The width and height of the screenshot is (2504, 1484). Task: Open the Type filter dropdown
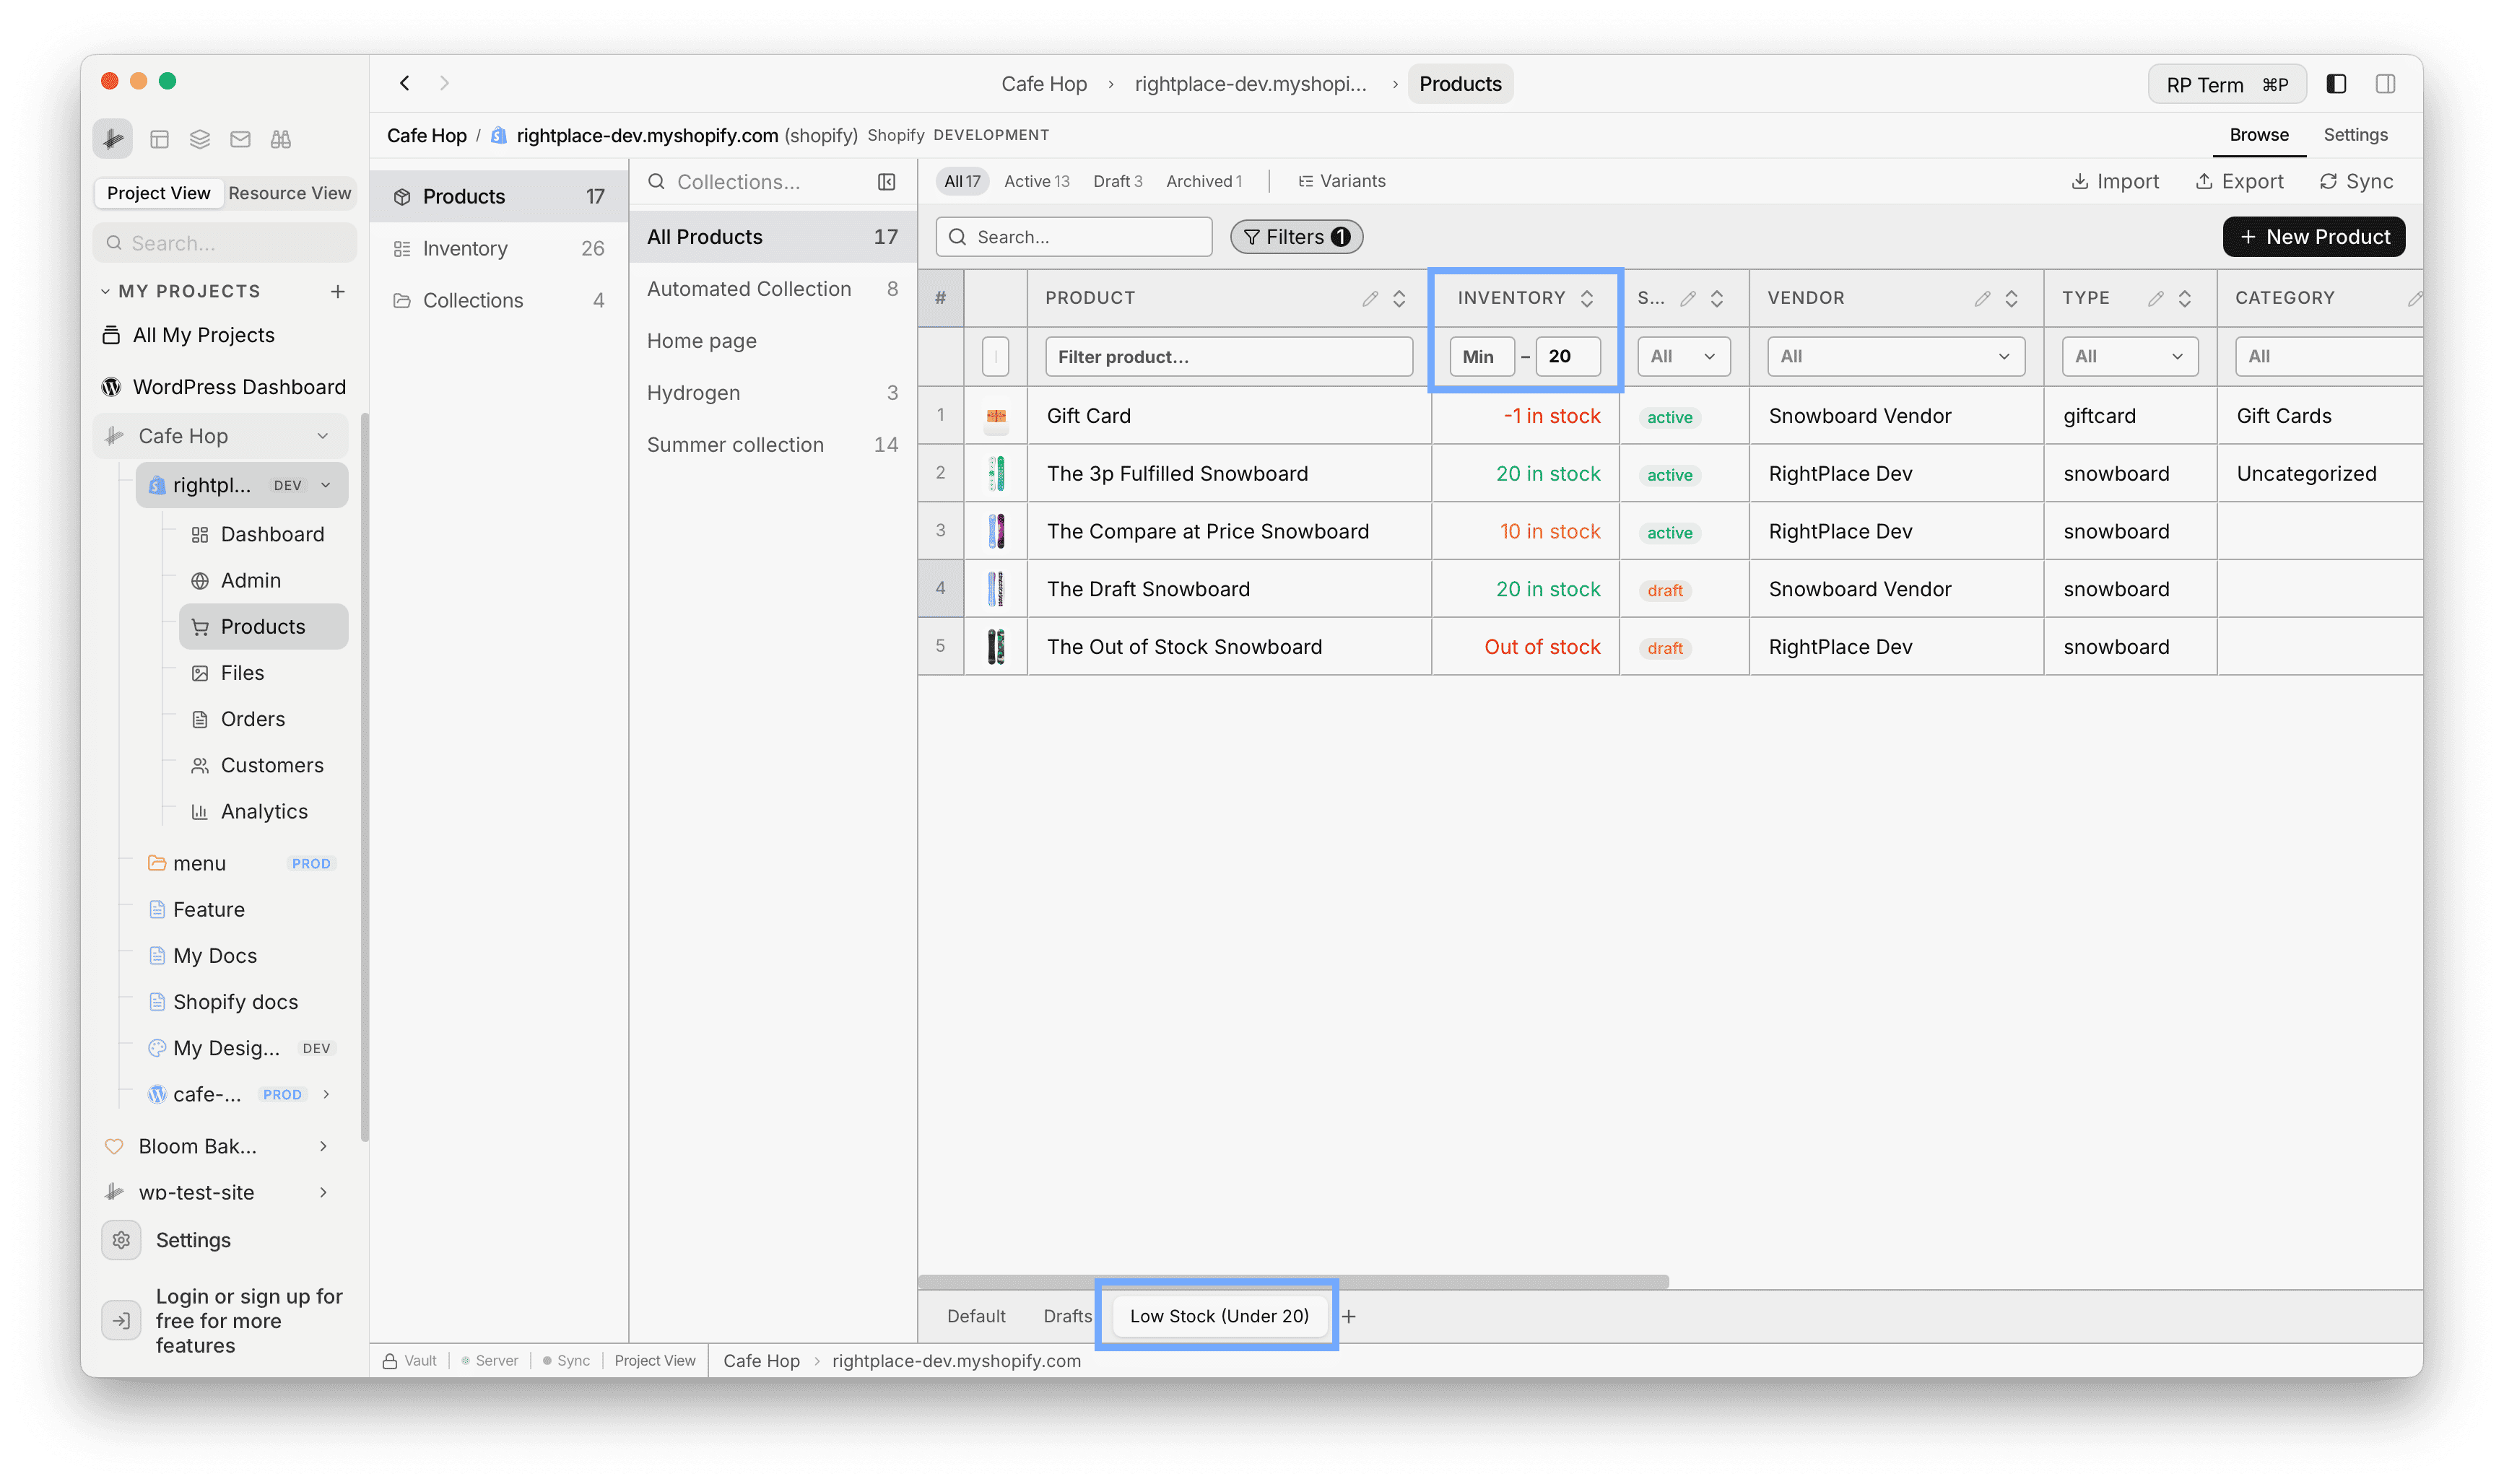click(2129, 356)
